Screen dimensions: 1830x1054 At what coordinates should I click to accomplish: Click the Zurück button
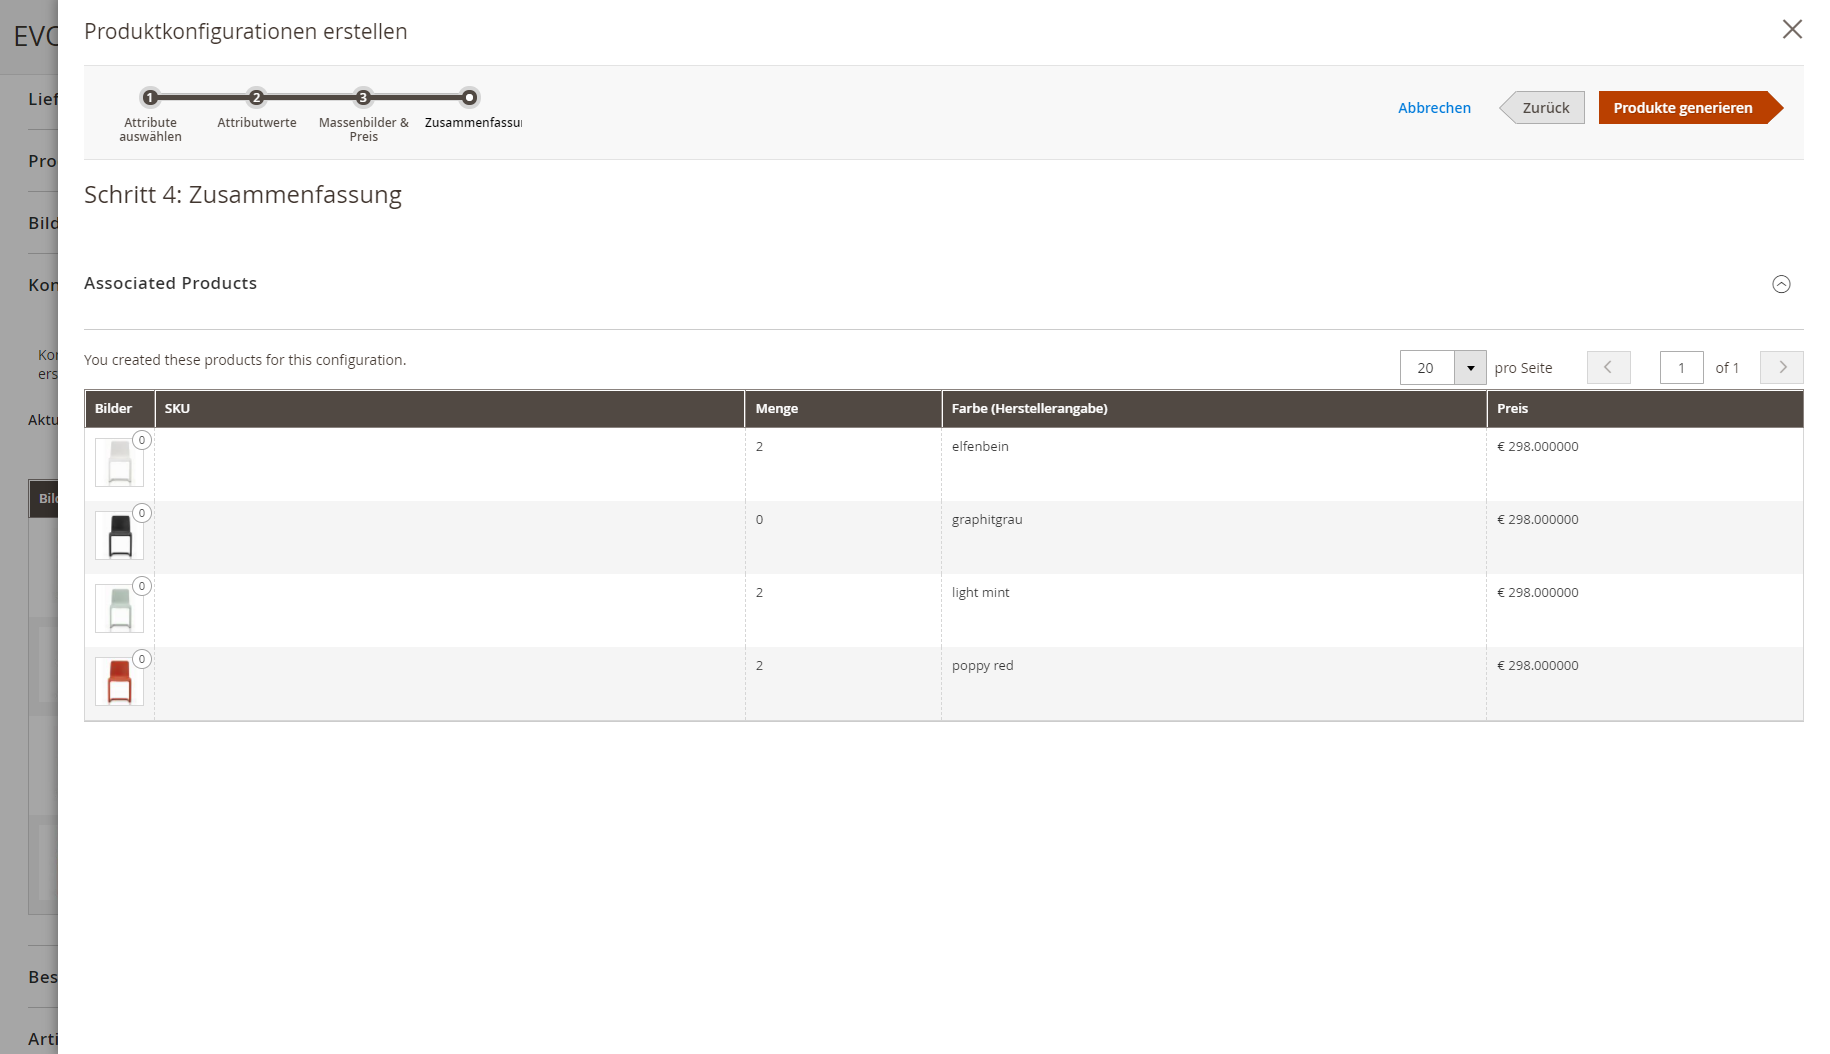click(1548, 107)
